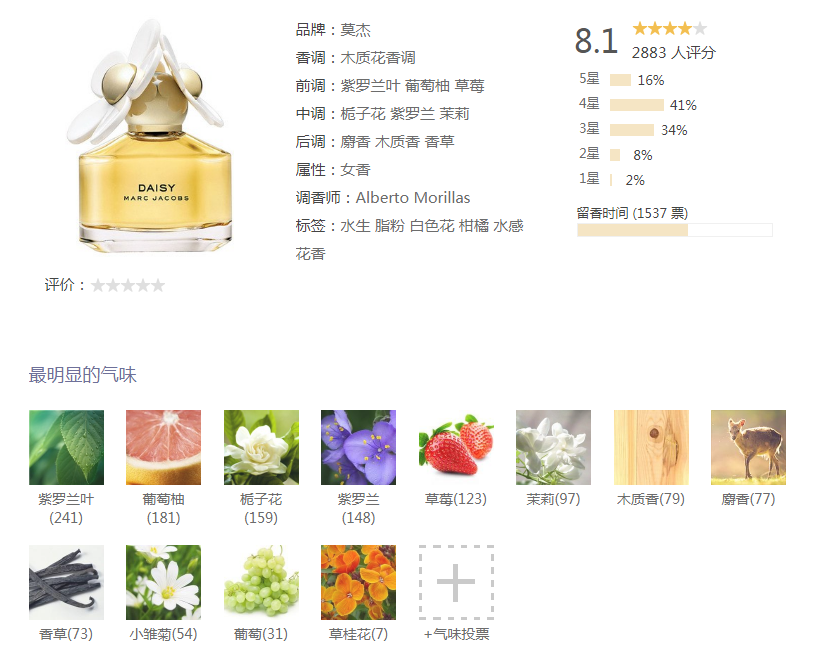Click the strawberry scent image

click(x=456, y=447)
